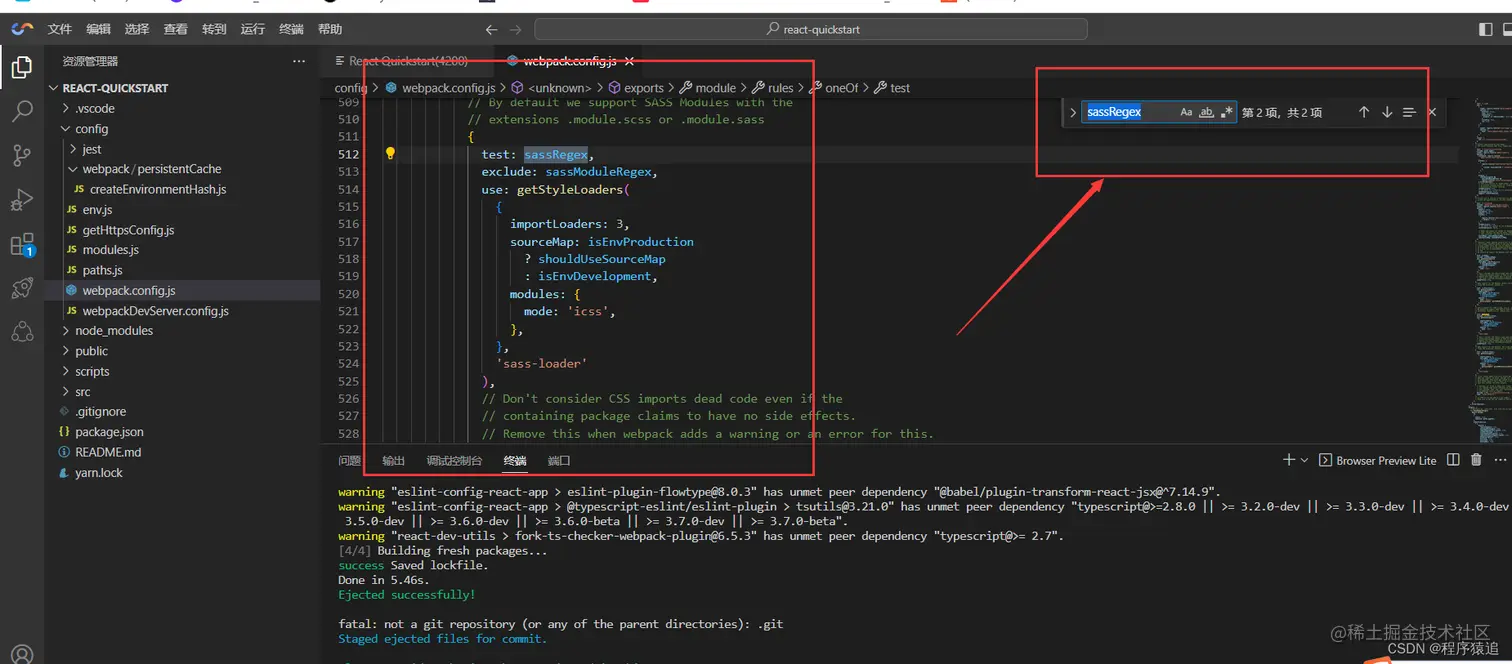Collapse the REACT-QUICKSTART root folder
Viewport: 1512px width, 664px height.
click(x=55, y=88)
